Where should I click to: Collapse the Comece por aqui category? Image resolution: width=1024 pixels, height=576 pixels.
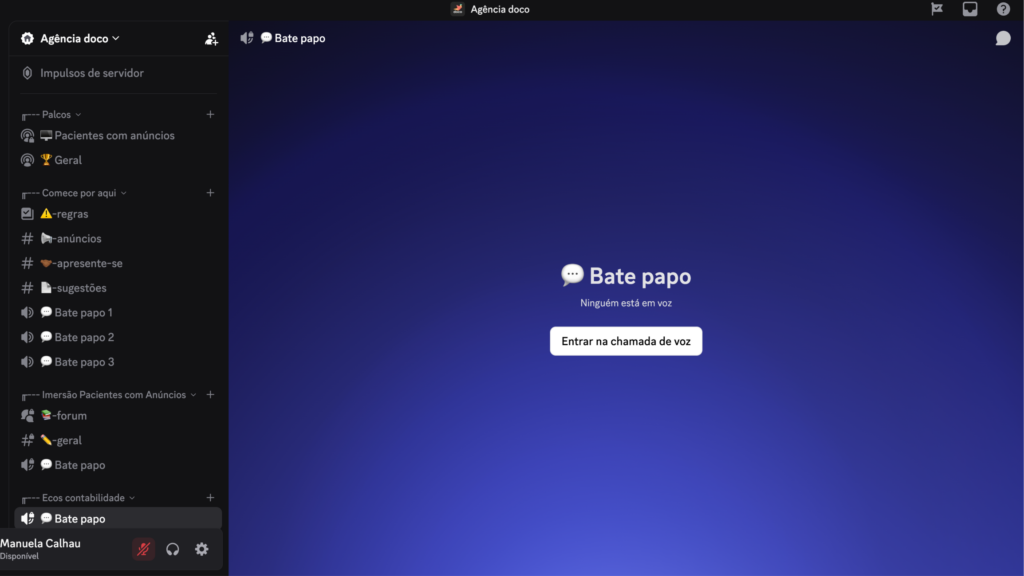84,193
